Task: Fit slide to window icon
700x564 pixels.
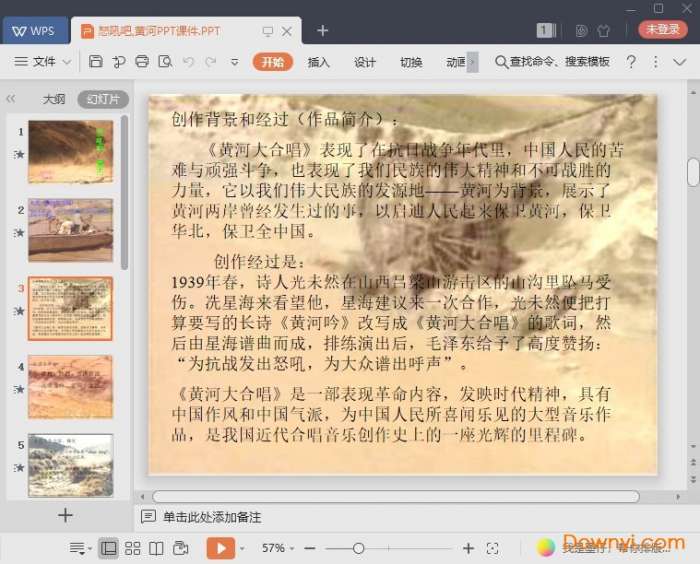Action: pyautogui.click(x=492, y=548)
